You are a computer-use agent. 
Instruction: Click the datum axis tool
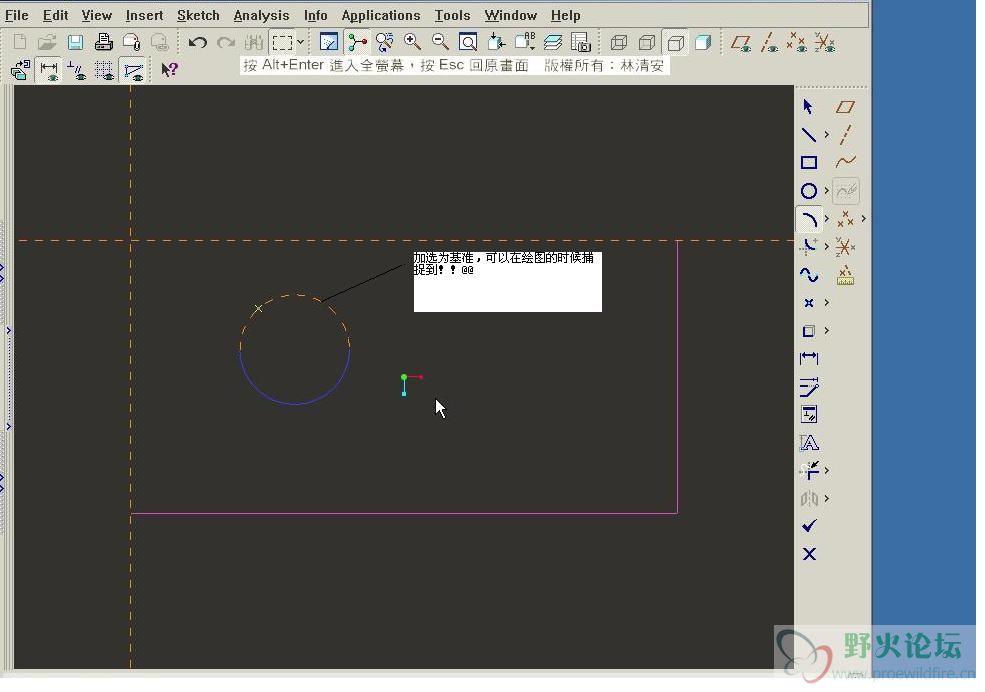(x=846, y=134)
